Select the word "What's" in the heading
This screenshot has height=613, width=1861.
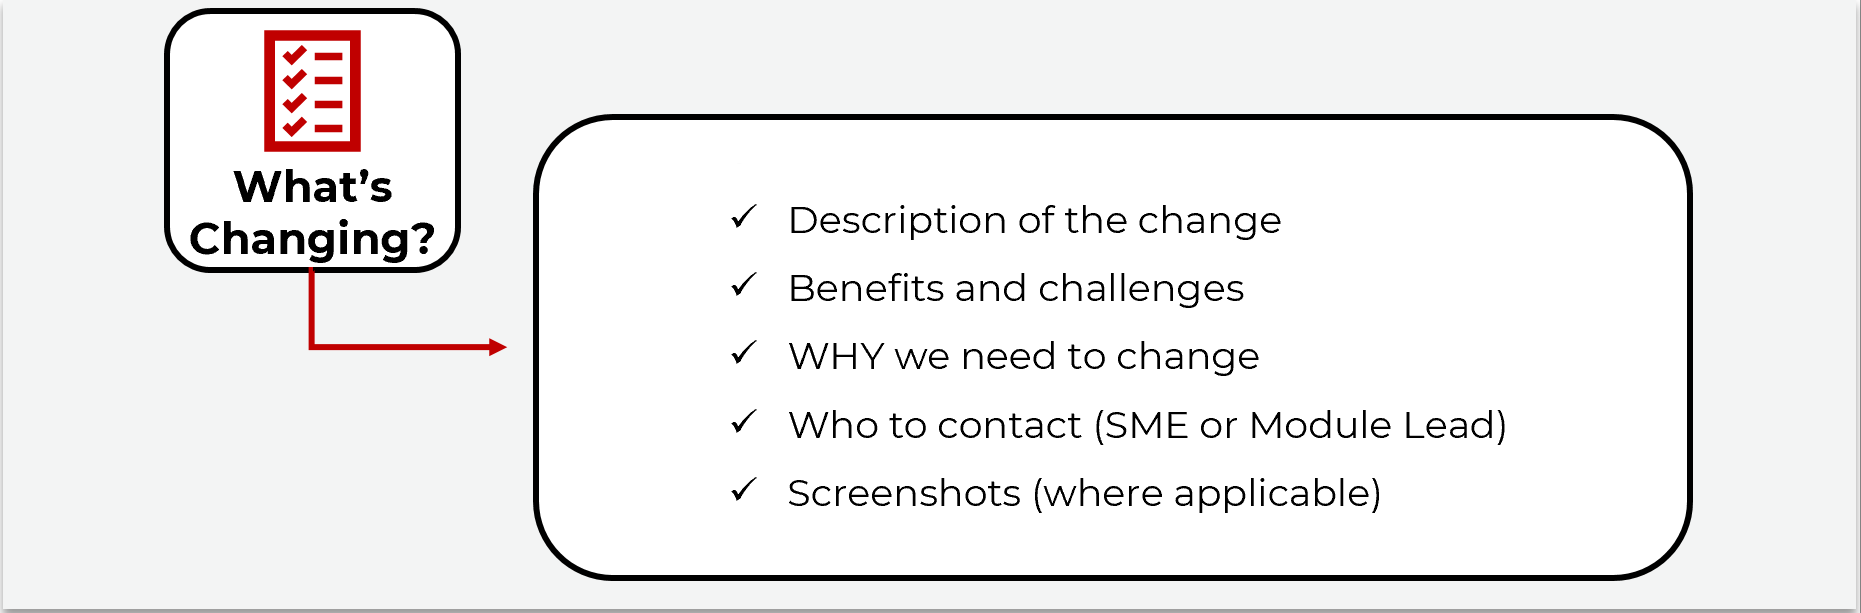[x=313, y=187]
